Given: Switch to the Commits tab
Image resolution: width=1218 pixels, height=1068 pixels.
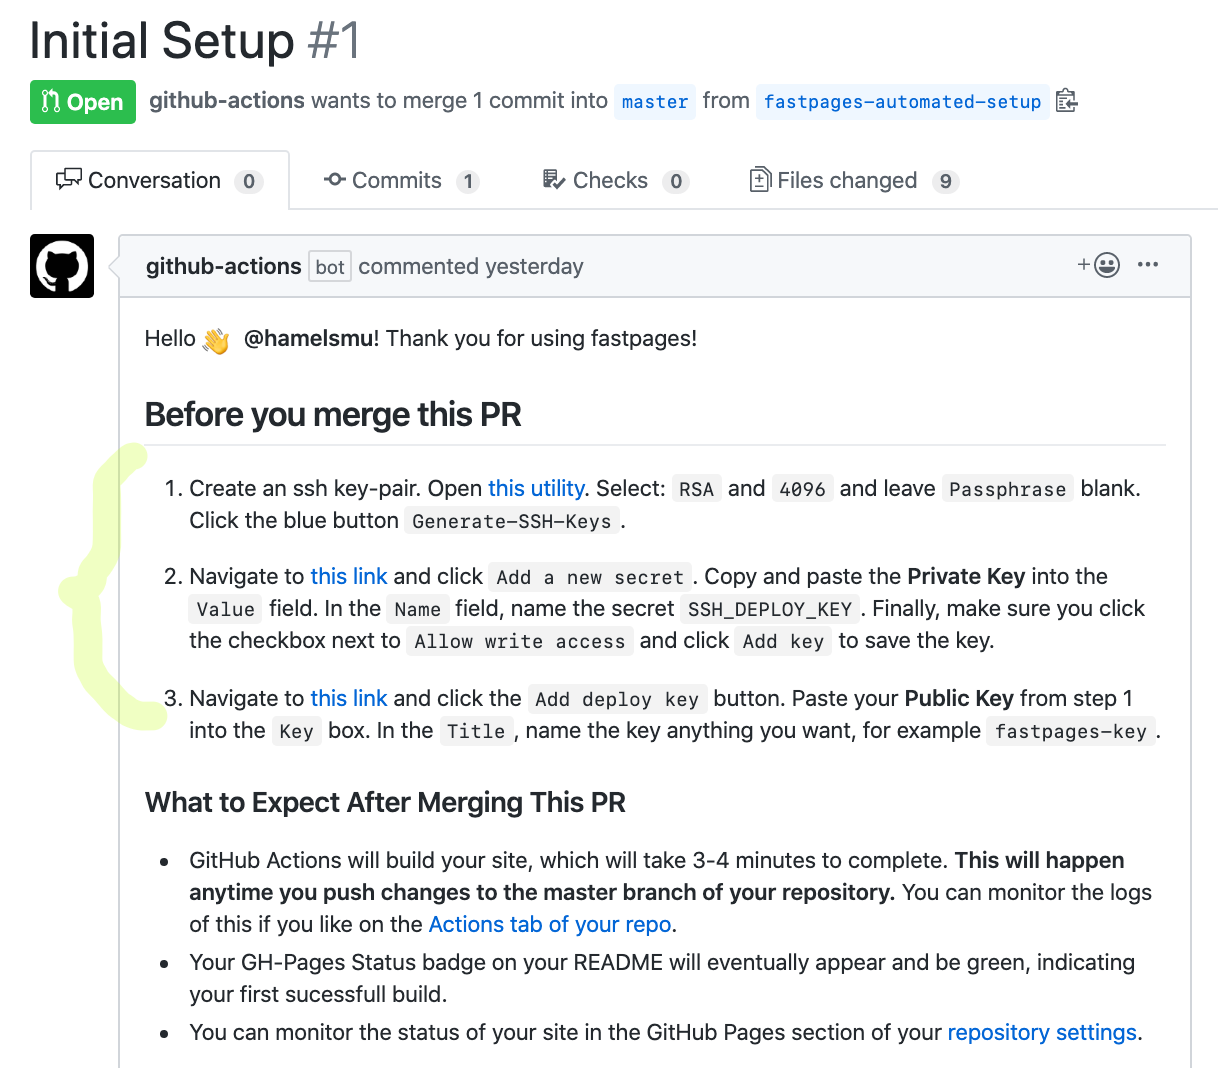Looking at the screenshot, I should click(x=401, y=181).
